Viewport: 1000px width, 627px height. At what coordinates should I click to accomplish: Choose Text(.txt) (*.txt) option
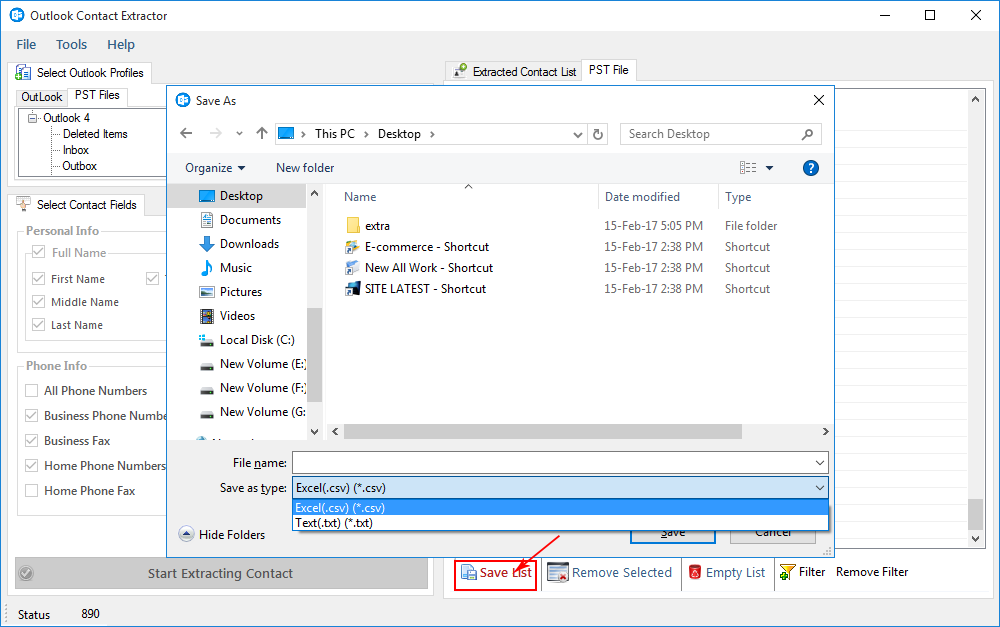[560, 523]
